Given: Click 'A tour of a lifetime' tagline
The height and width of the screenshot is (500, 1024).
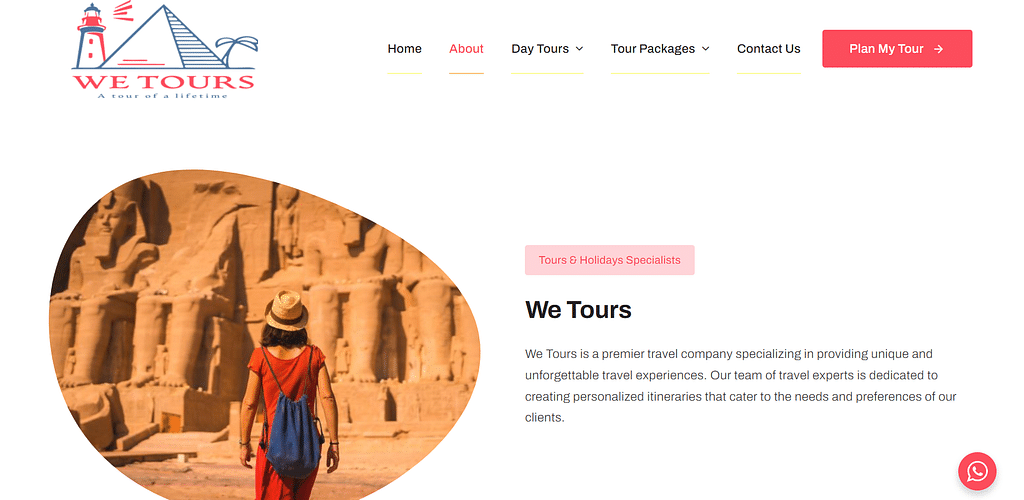Looking at the screenshot, I should pyautogui.click(x=163, y=96).
